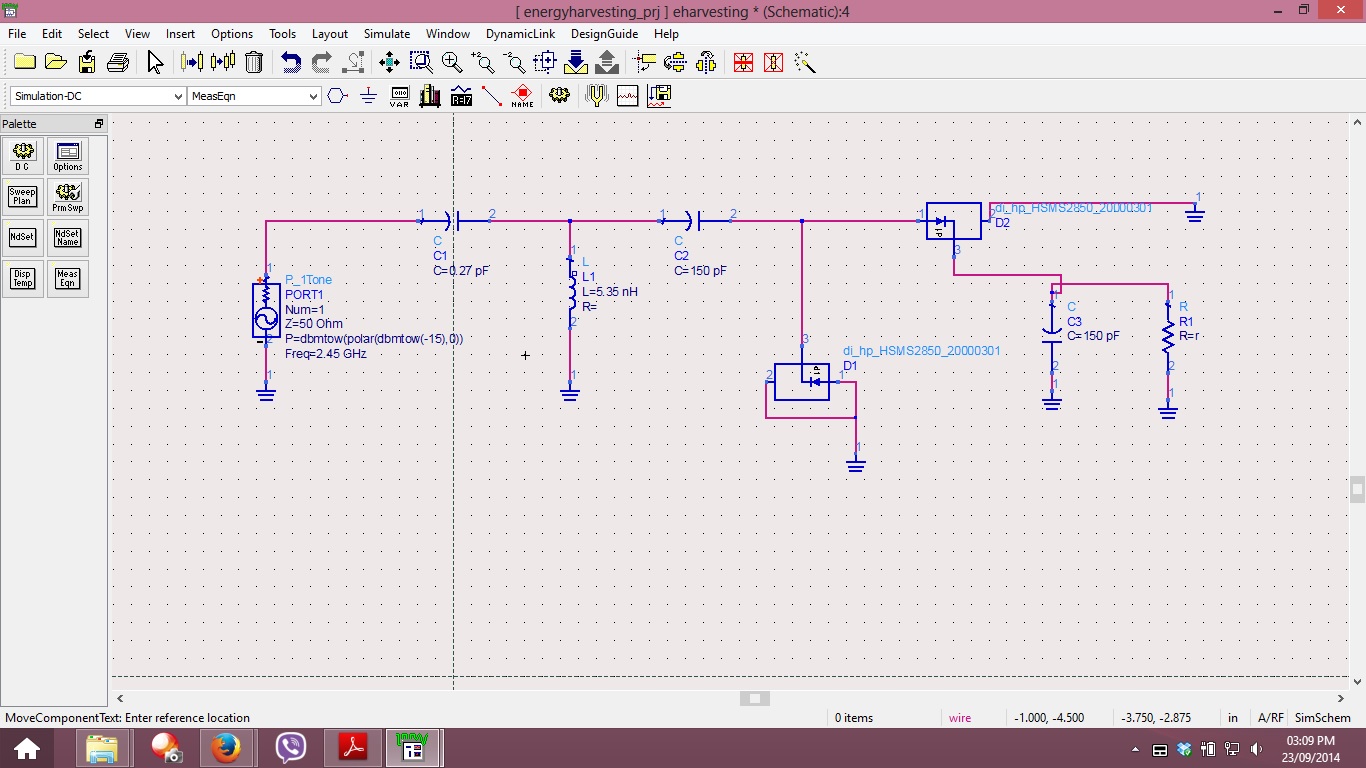Click the Sweep Plan palette button
The width and height of the screenshot is (1366, 768).
(22, 196)
